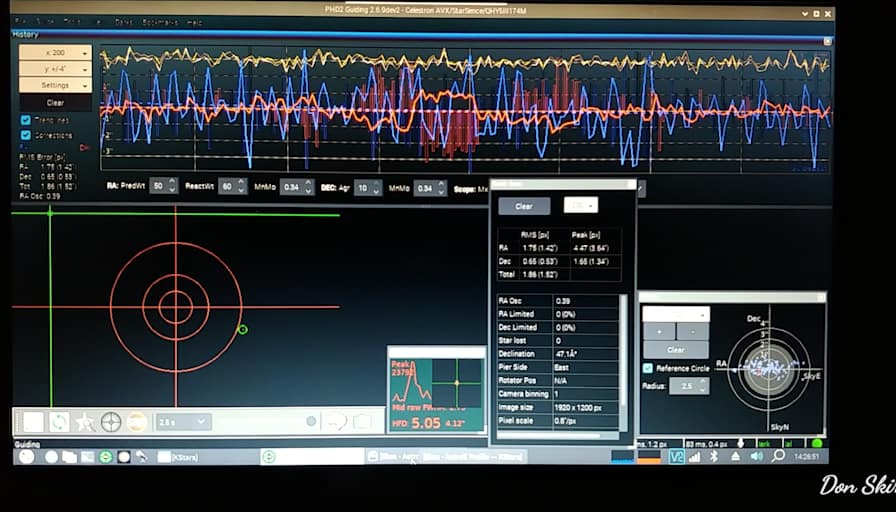The image size is (896, 512).
Task: Click the telescope icon in the taskbar
Action: point(141,457)
